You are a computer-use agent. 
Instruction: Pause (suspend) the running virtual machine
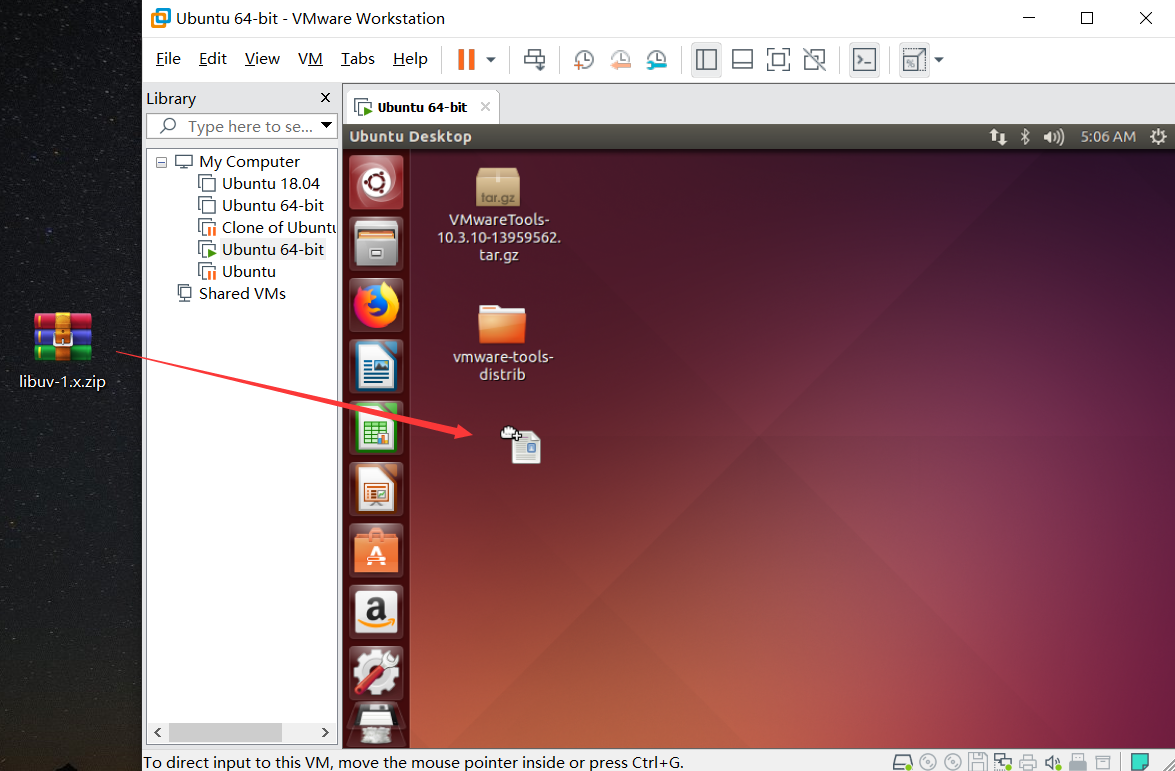pos(466,59)
